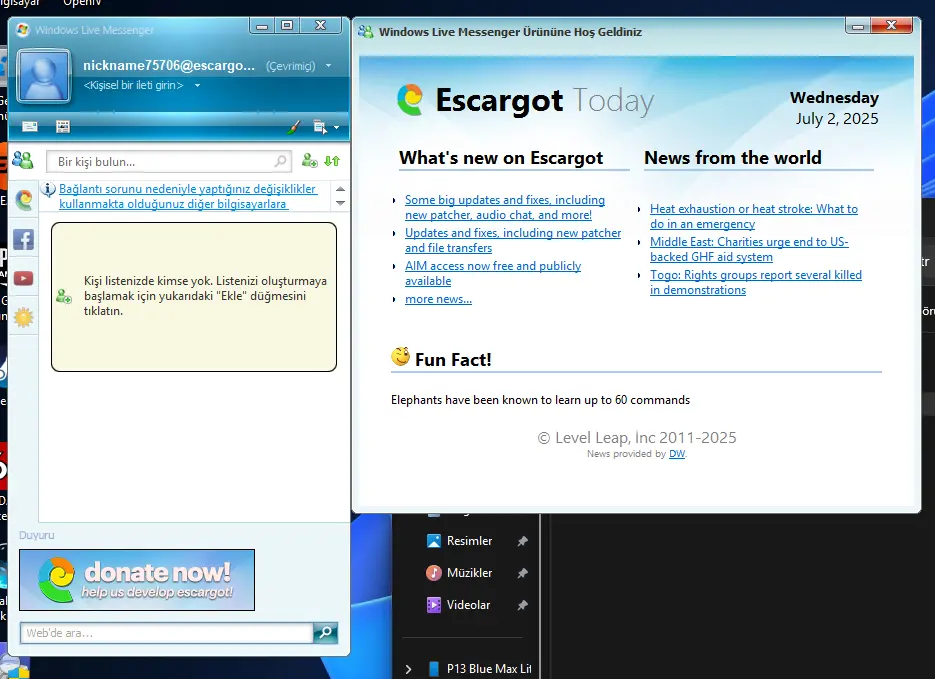Viewport: 935px width, 679px height.
Task: Click the winking smiley Fun Fact icon
Action: tap(401, 356)
